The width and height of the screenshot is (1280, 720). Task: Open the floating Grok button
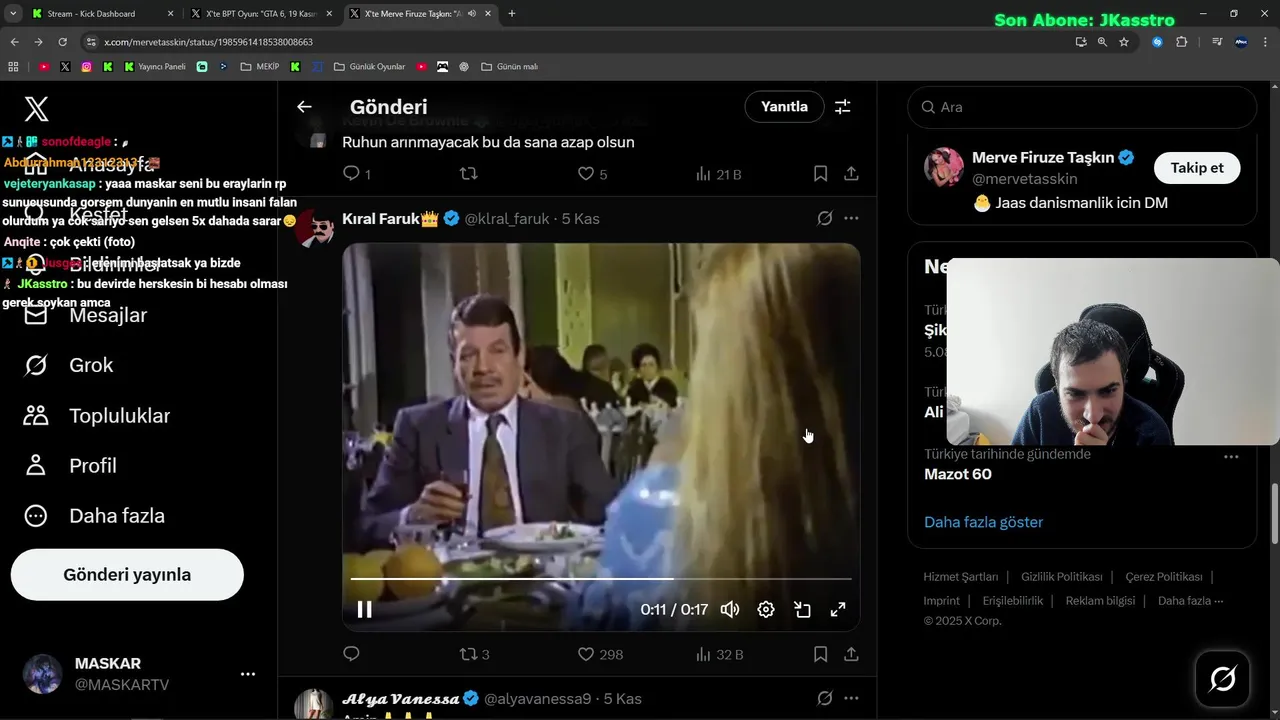(1222, 679)
